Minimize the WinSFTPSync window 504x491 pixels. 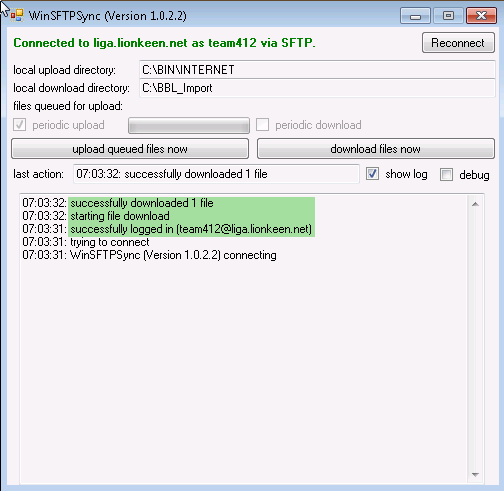pyautogui.click(x=415, y=16)
